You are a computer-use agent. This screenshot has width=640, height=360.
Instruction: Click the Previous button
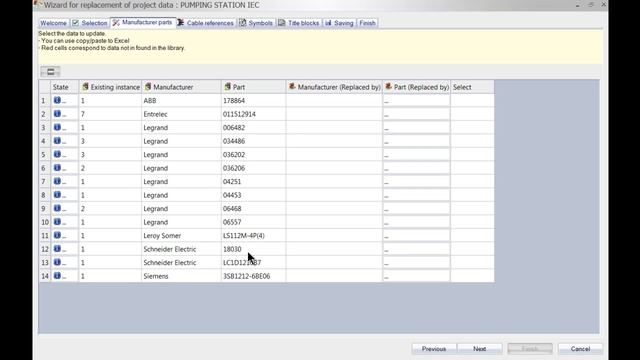point(434,349)
